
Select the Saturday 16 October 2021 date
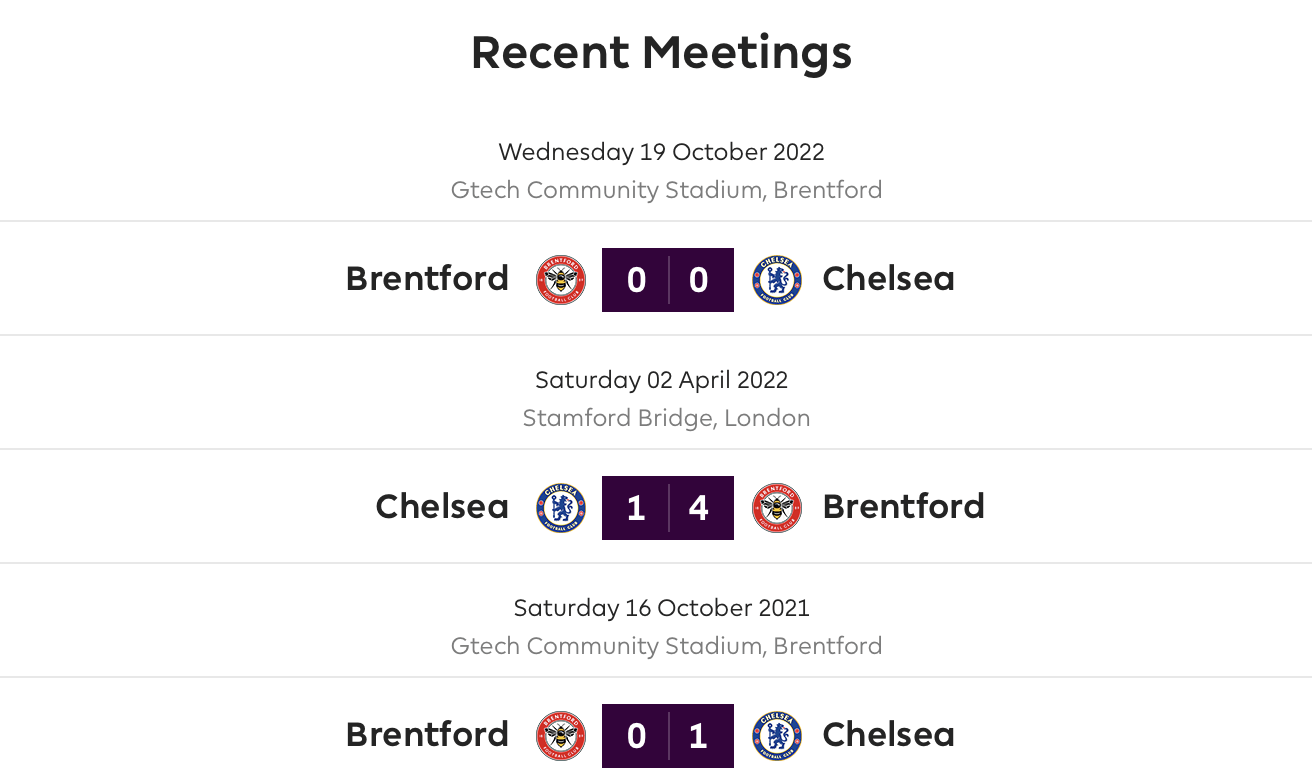(661, 608)
